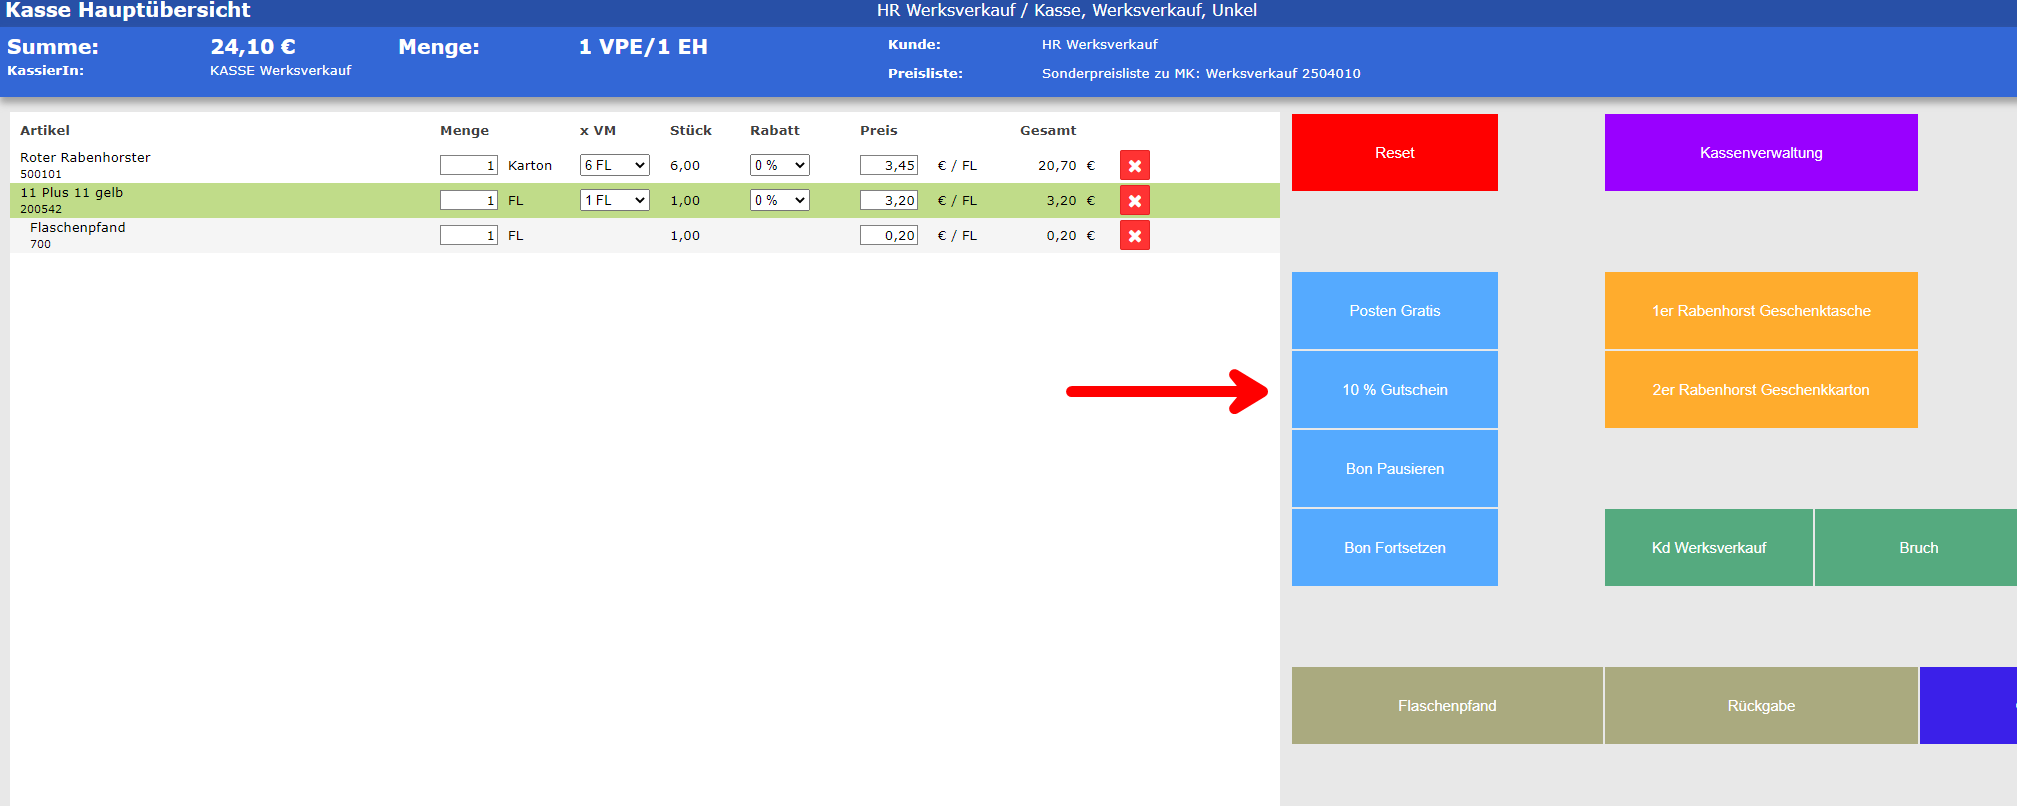Apply Posten Gratis to item
This screenshot has height=806, width=2017.
(x=1394, y=311)
